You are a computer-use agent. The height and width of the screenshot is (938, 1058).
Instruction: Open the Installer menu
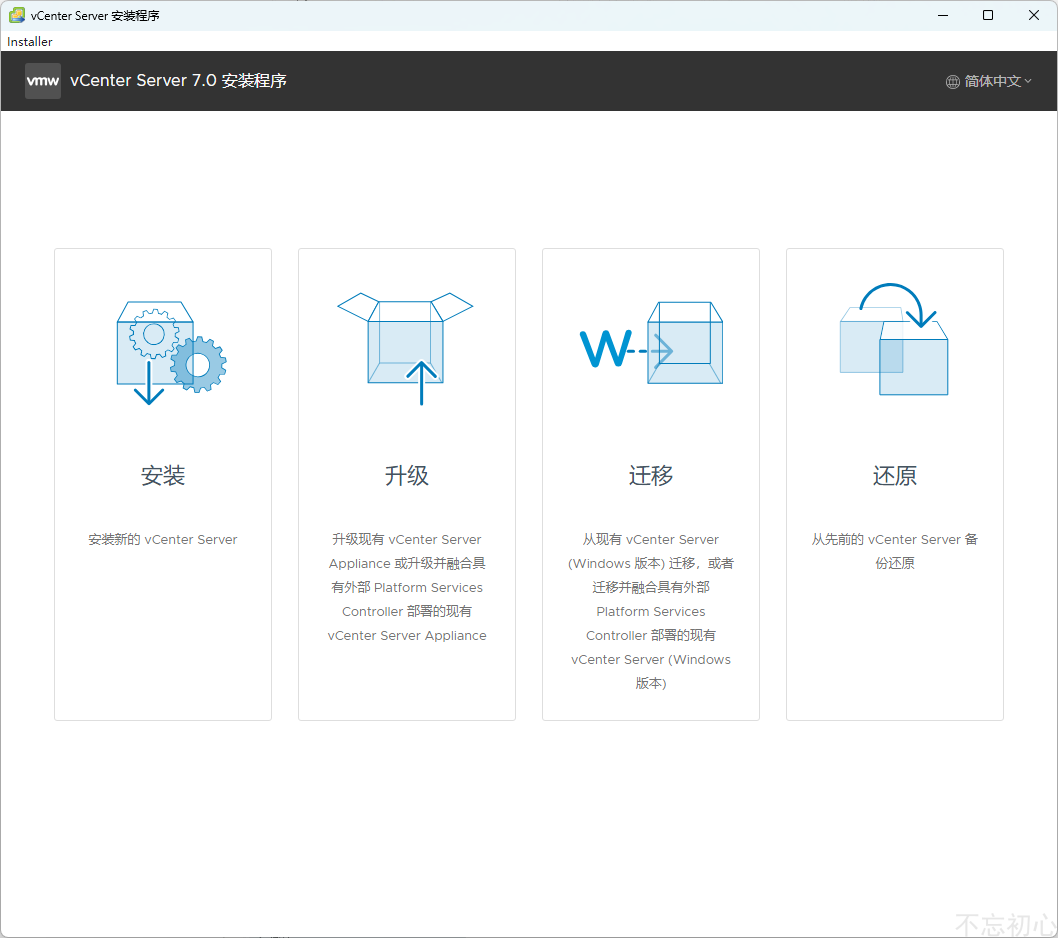click(30, 42)
